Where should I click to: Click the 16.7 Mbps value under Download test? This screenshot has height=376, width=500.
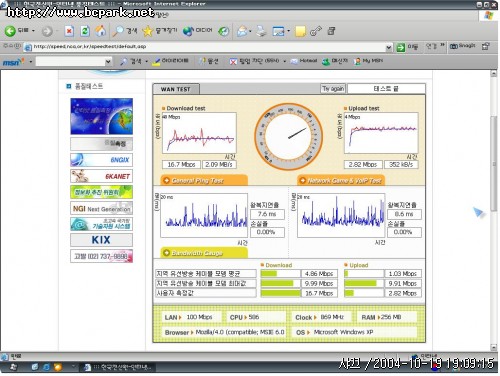click(x=181, y=165)
